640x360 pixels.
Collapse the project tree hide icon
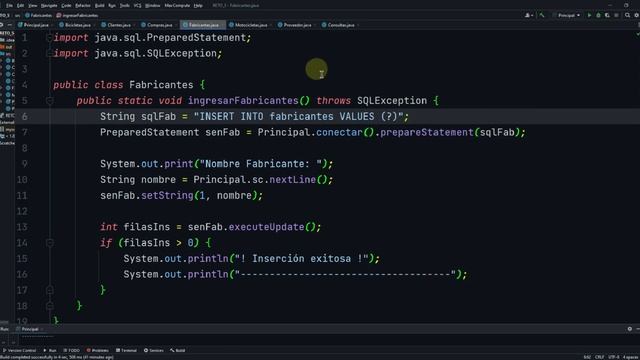(x=10, y=25)
